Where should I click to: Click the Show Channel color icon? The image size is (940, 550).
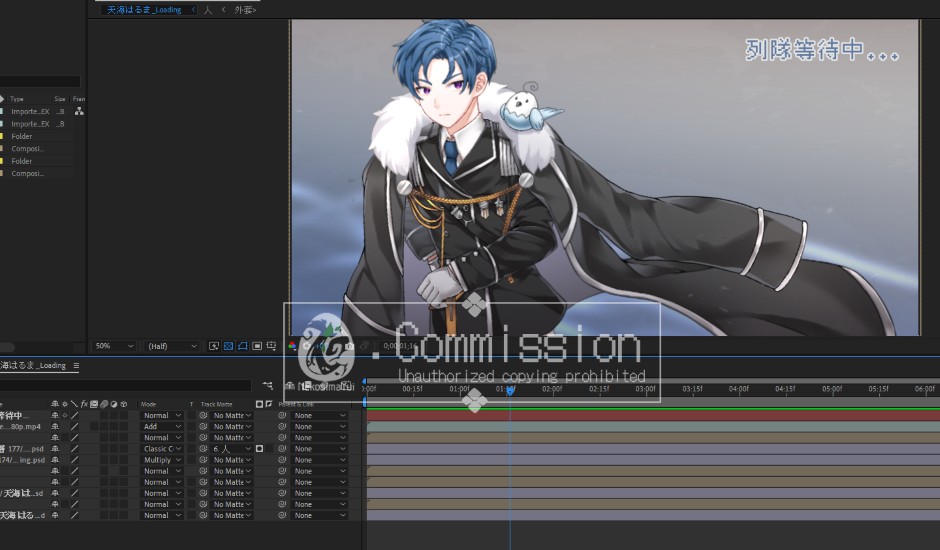tap(292, 346)
